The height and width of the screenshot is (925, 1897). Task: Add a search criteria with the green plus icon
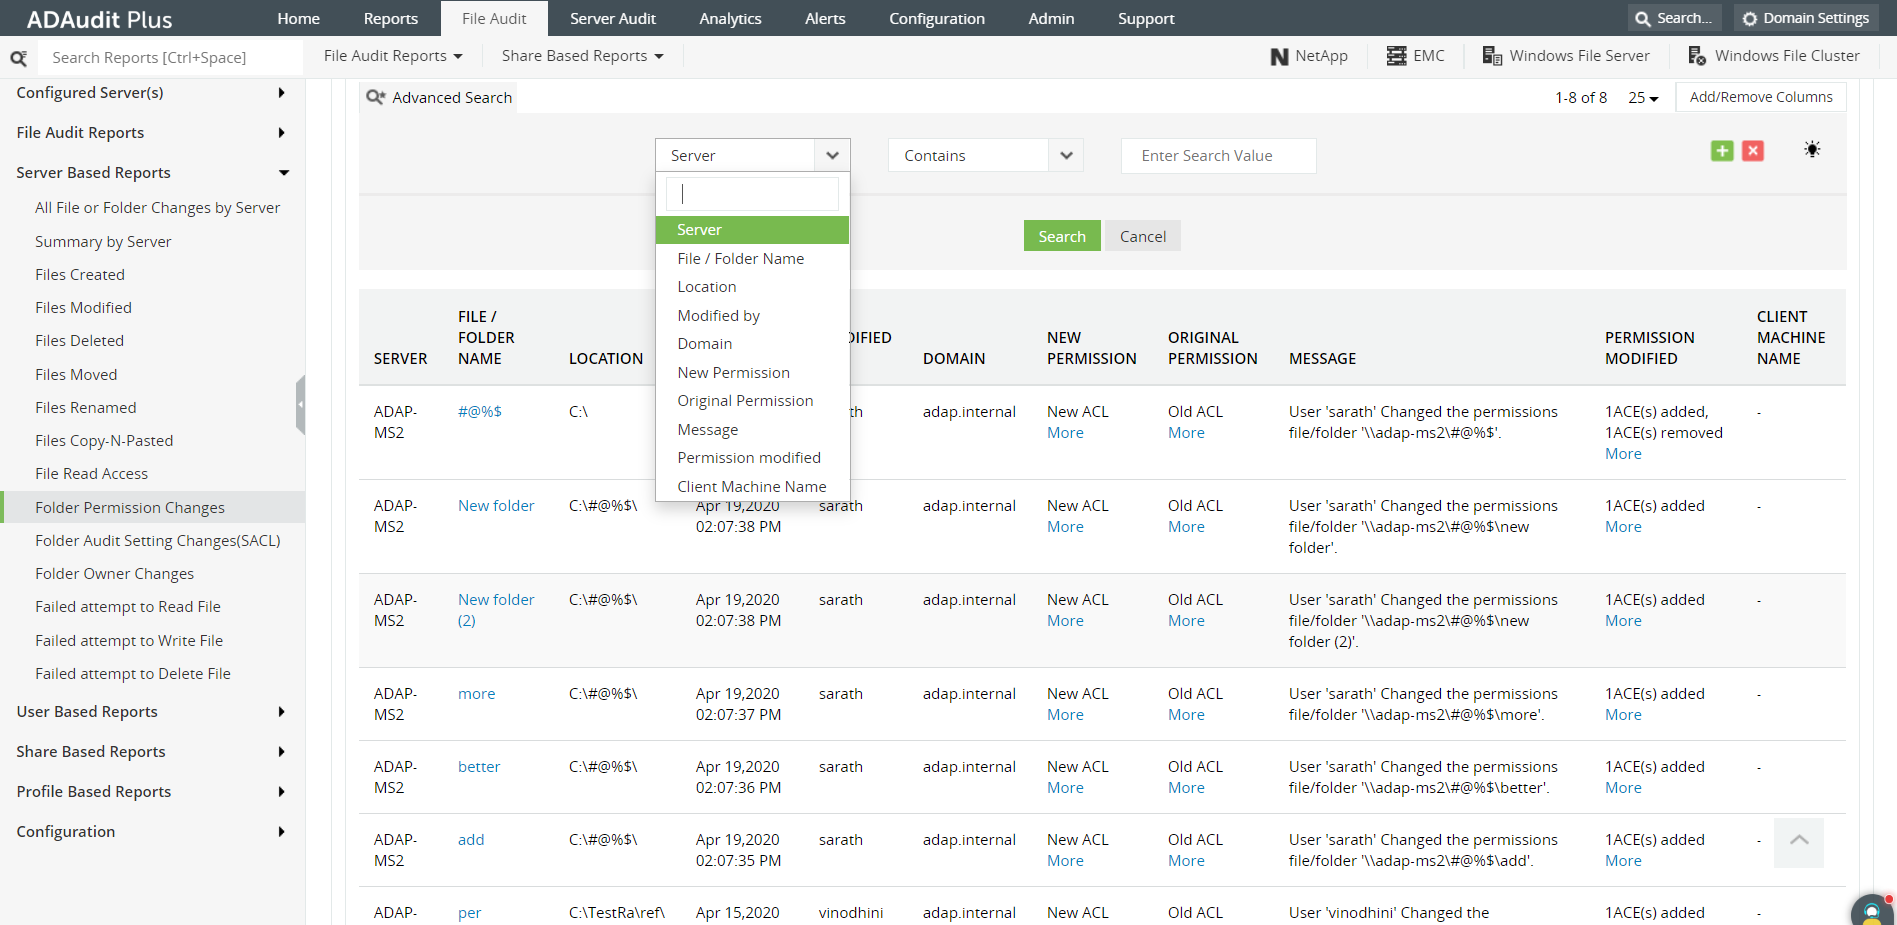click(1722, 150)
